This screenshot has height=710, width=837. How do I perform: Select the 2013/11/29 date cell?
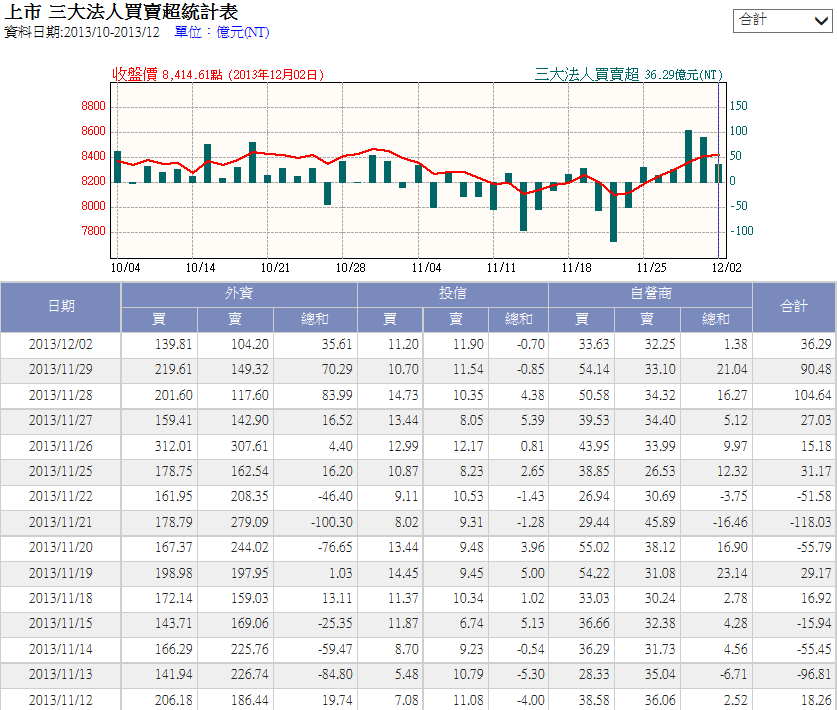pos(61,369)
